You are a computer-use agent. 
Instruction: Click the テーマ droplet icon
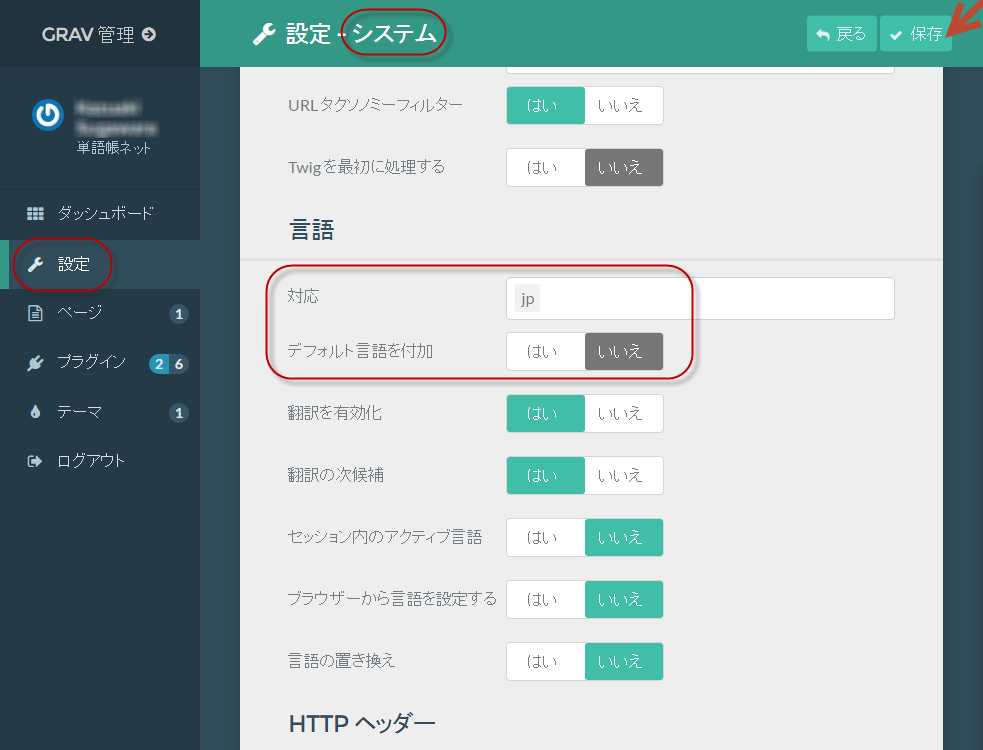(35, 412)
